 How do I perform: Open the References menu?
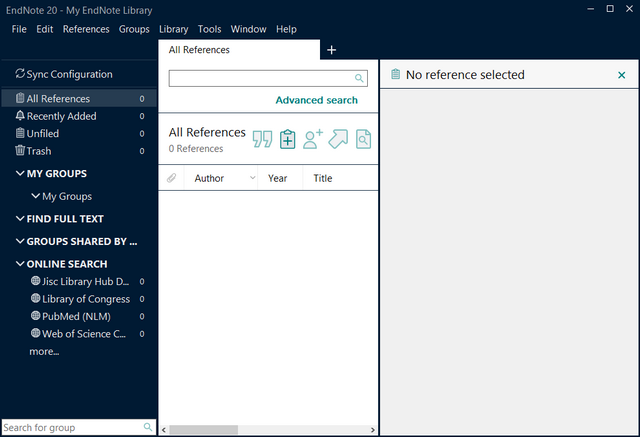(x=86, y=29)
